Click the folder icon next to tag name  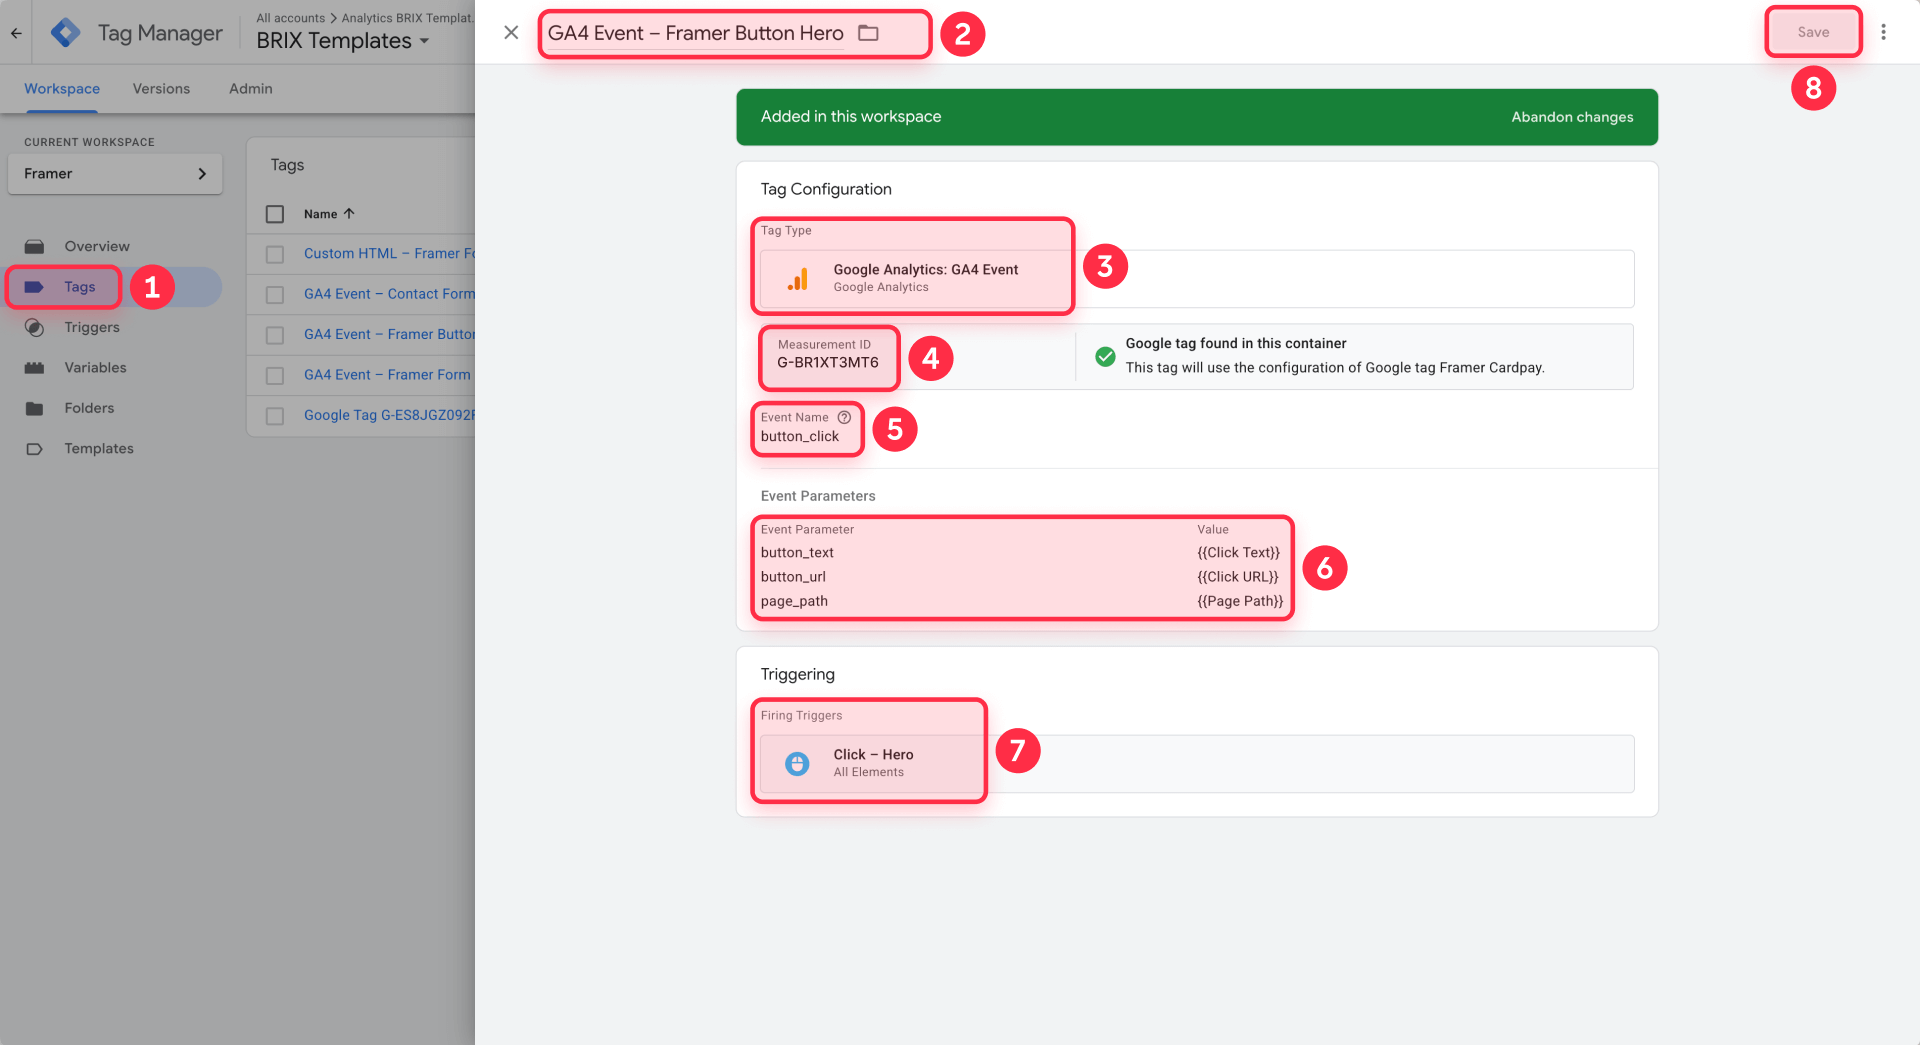point(868,33)
